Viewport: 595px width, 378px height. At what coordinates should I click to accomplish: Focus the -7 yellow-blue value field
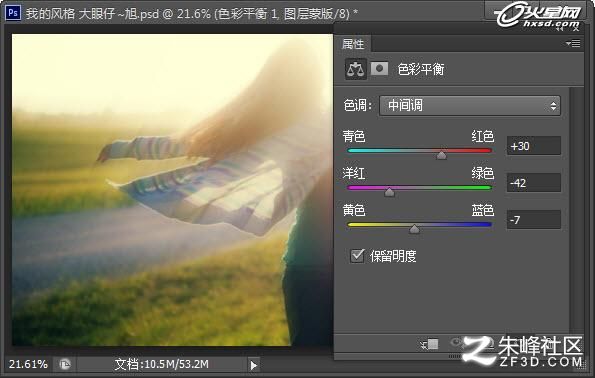coord(534,220)
